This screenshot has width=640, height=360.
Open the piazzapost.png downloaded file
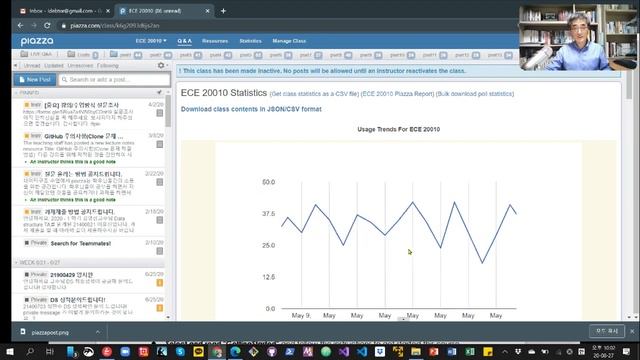[50, 333]
